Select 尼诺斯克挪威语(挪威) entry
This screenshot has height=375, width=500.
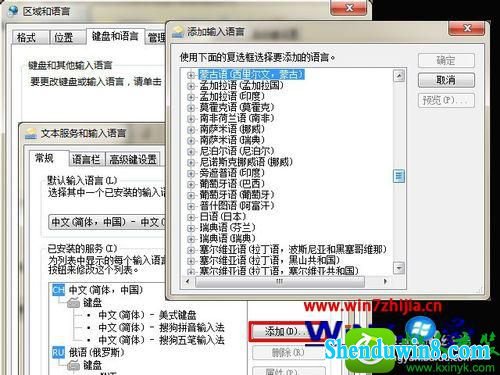(x=246, y=162)
